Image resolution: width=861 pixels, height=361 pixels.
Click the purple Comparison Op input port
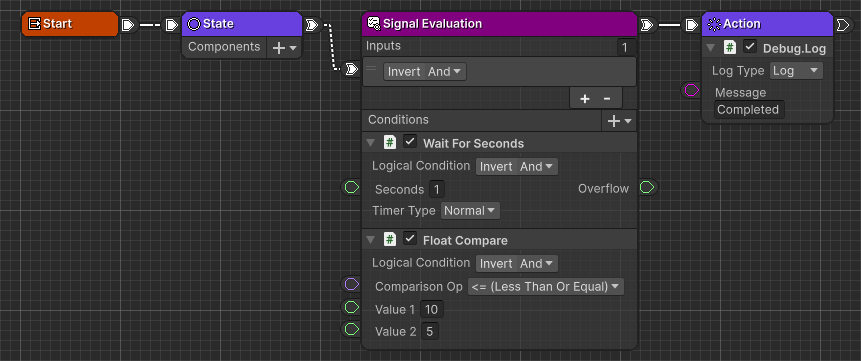coord(351,284)
